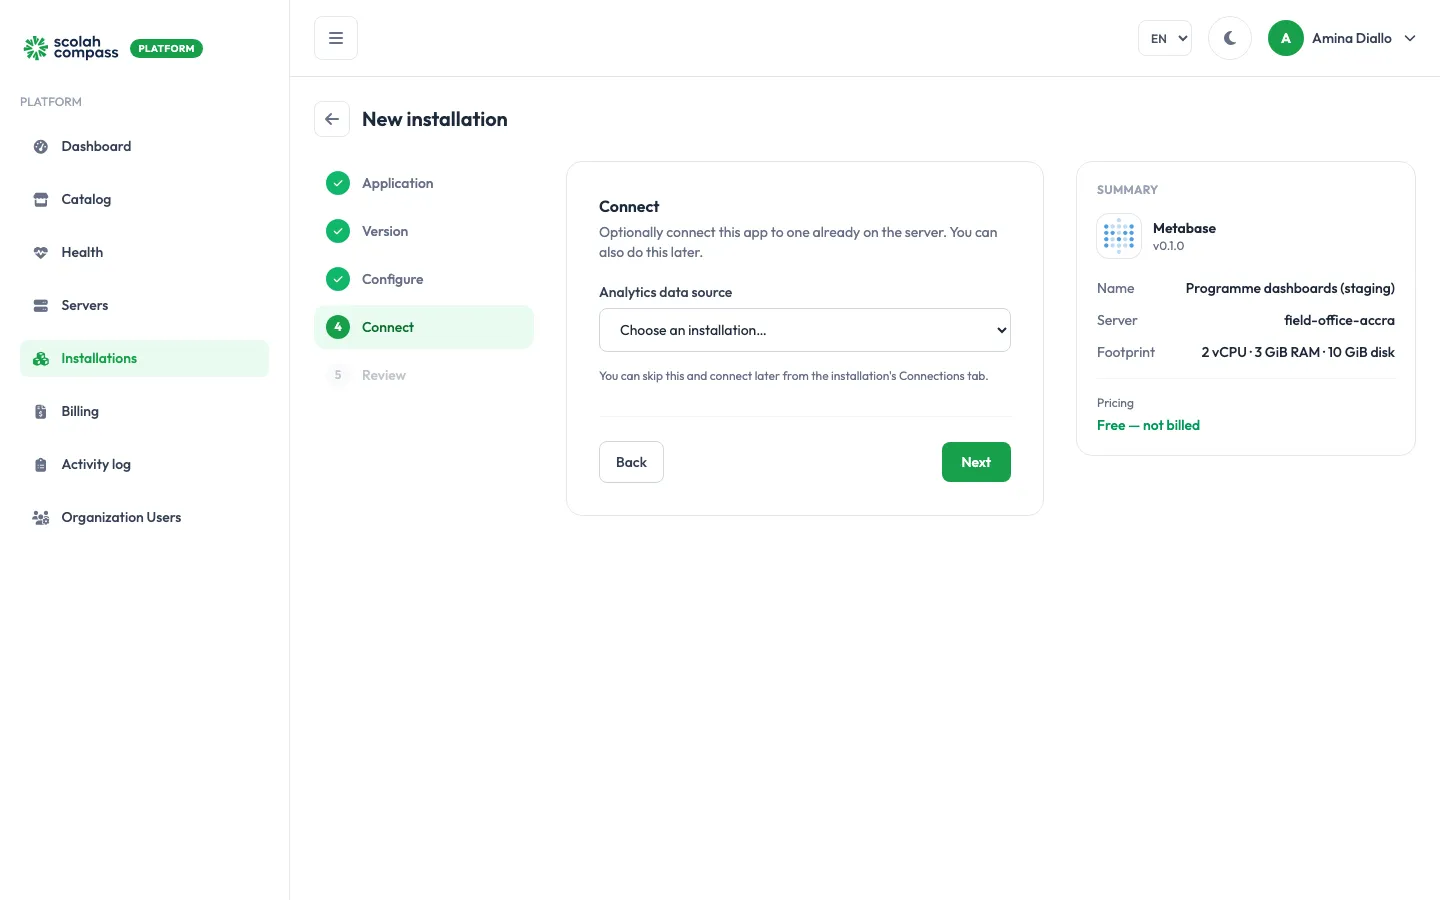The image size is (1440, 900).
Task: Click the Scolah Compass logo
Action: 71,48
